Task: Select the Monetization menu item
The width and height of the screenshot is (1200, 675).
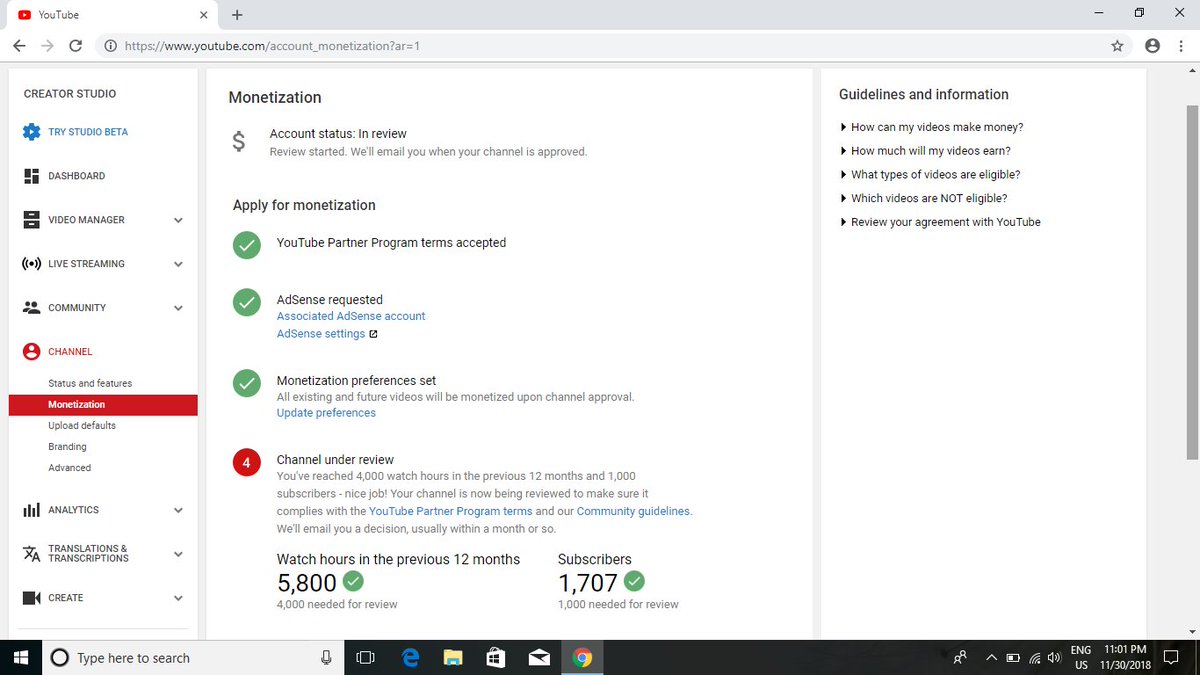Action: (x=103, y=405)
